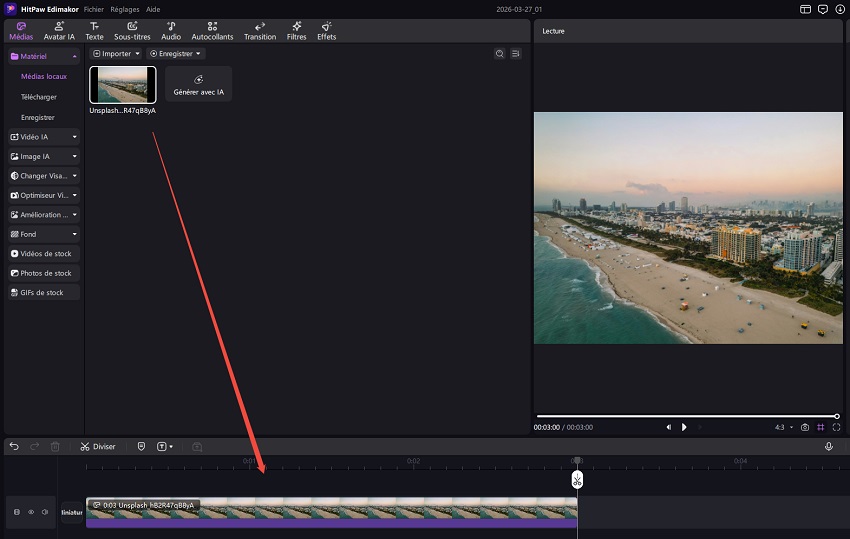Toggle track visibility eye icon

click(x=31, y=512)
